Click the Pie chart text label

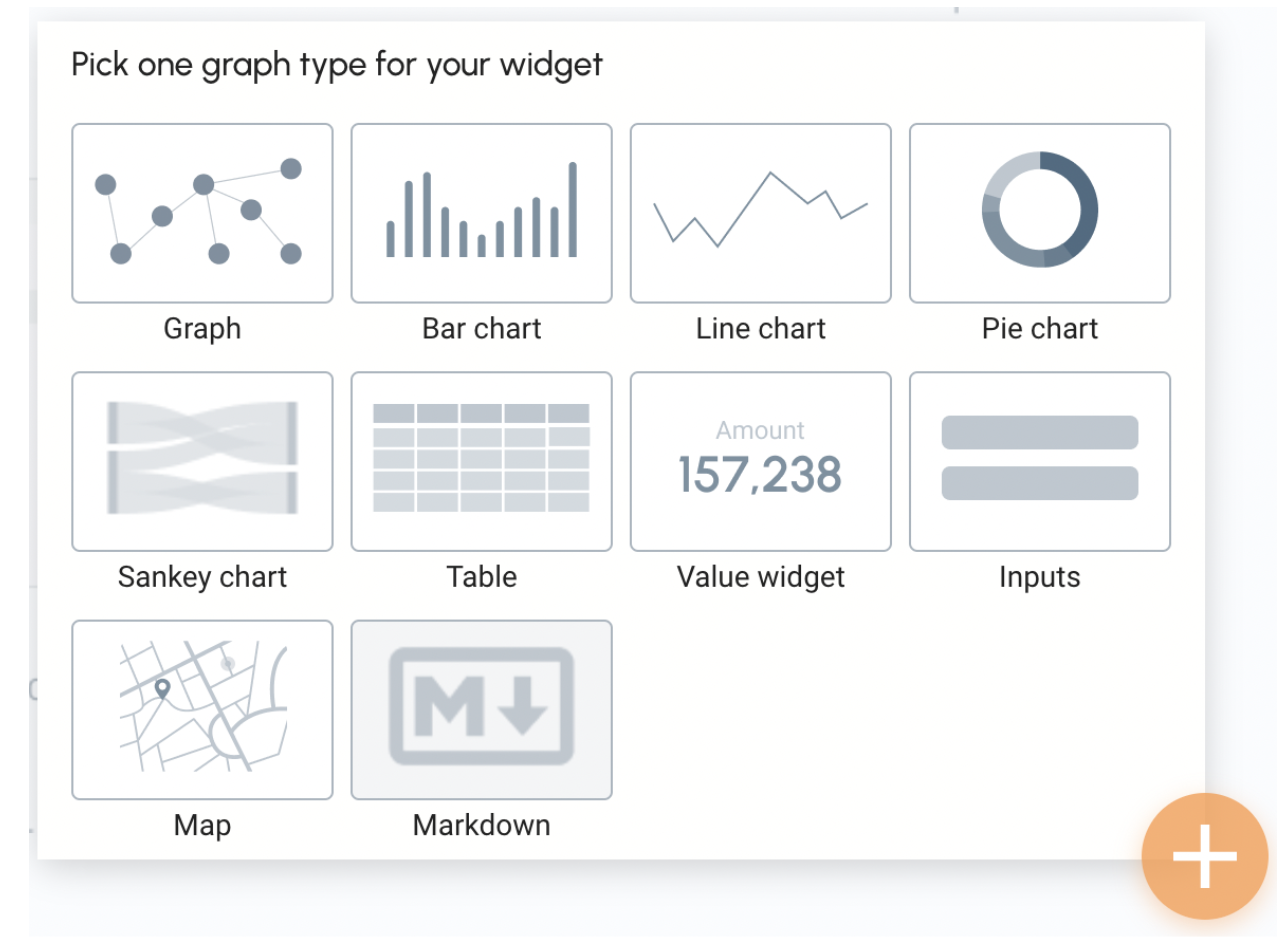pyautogui.click(x=1039, y=329)
